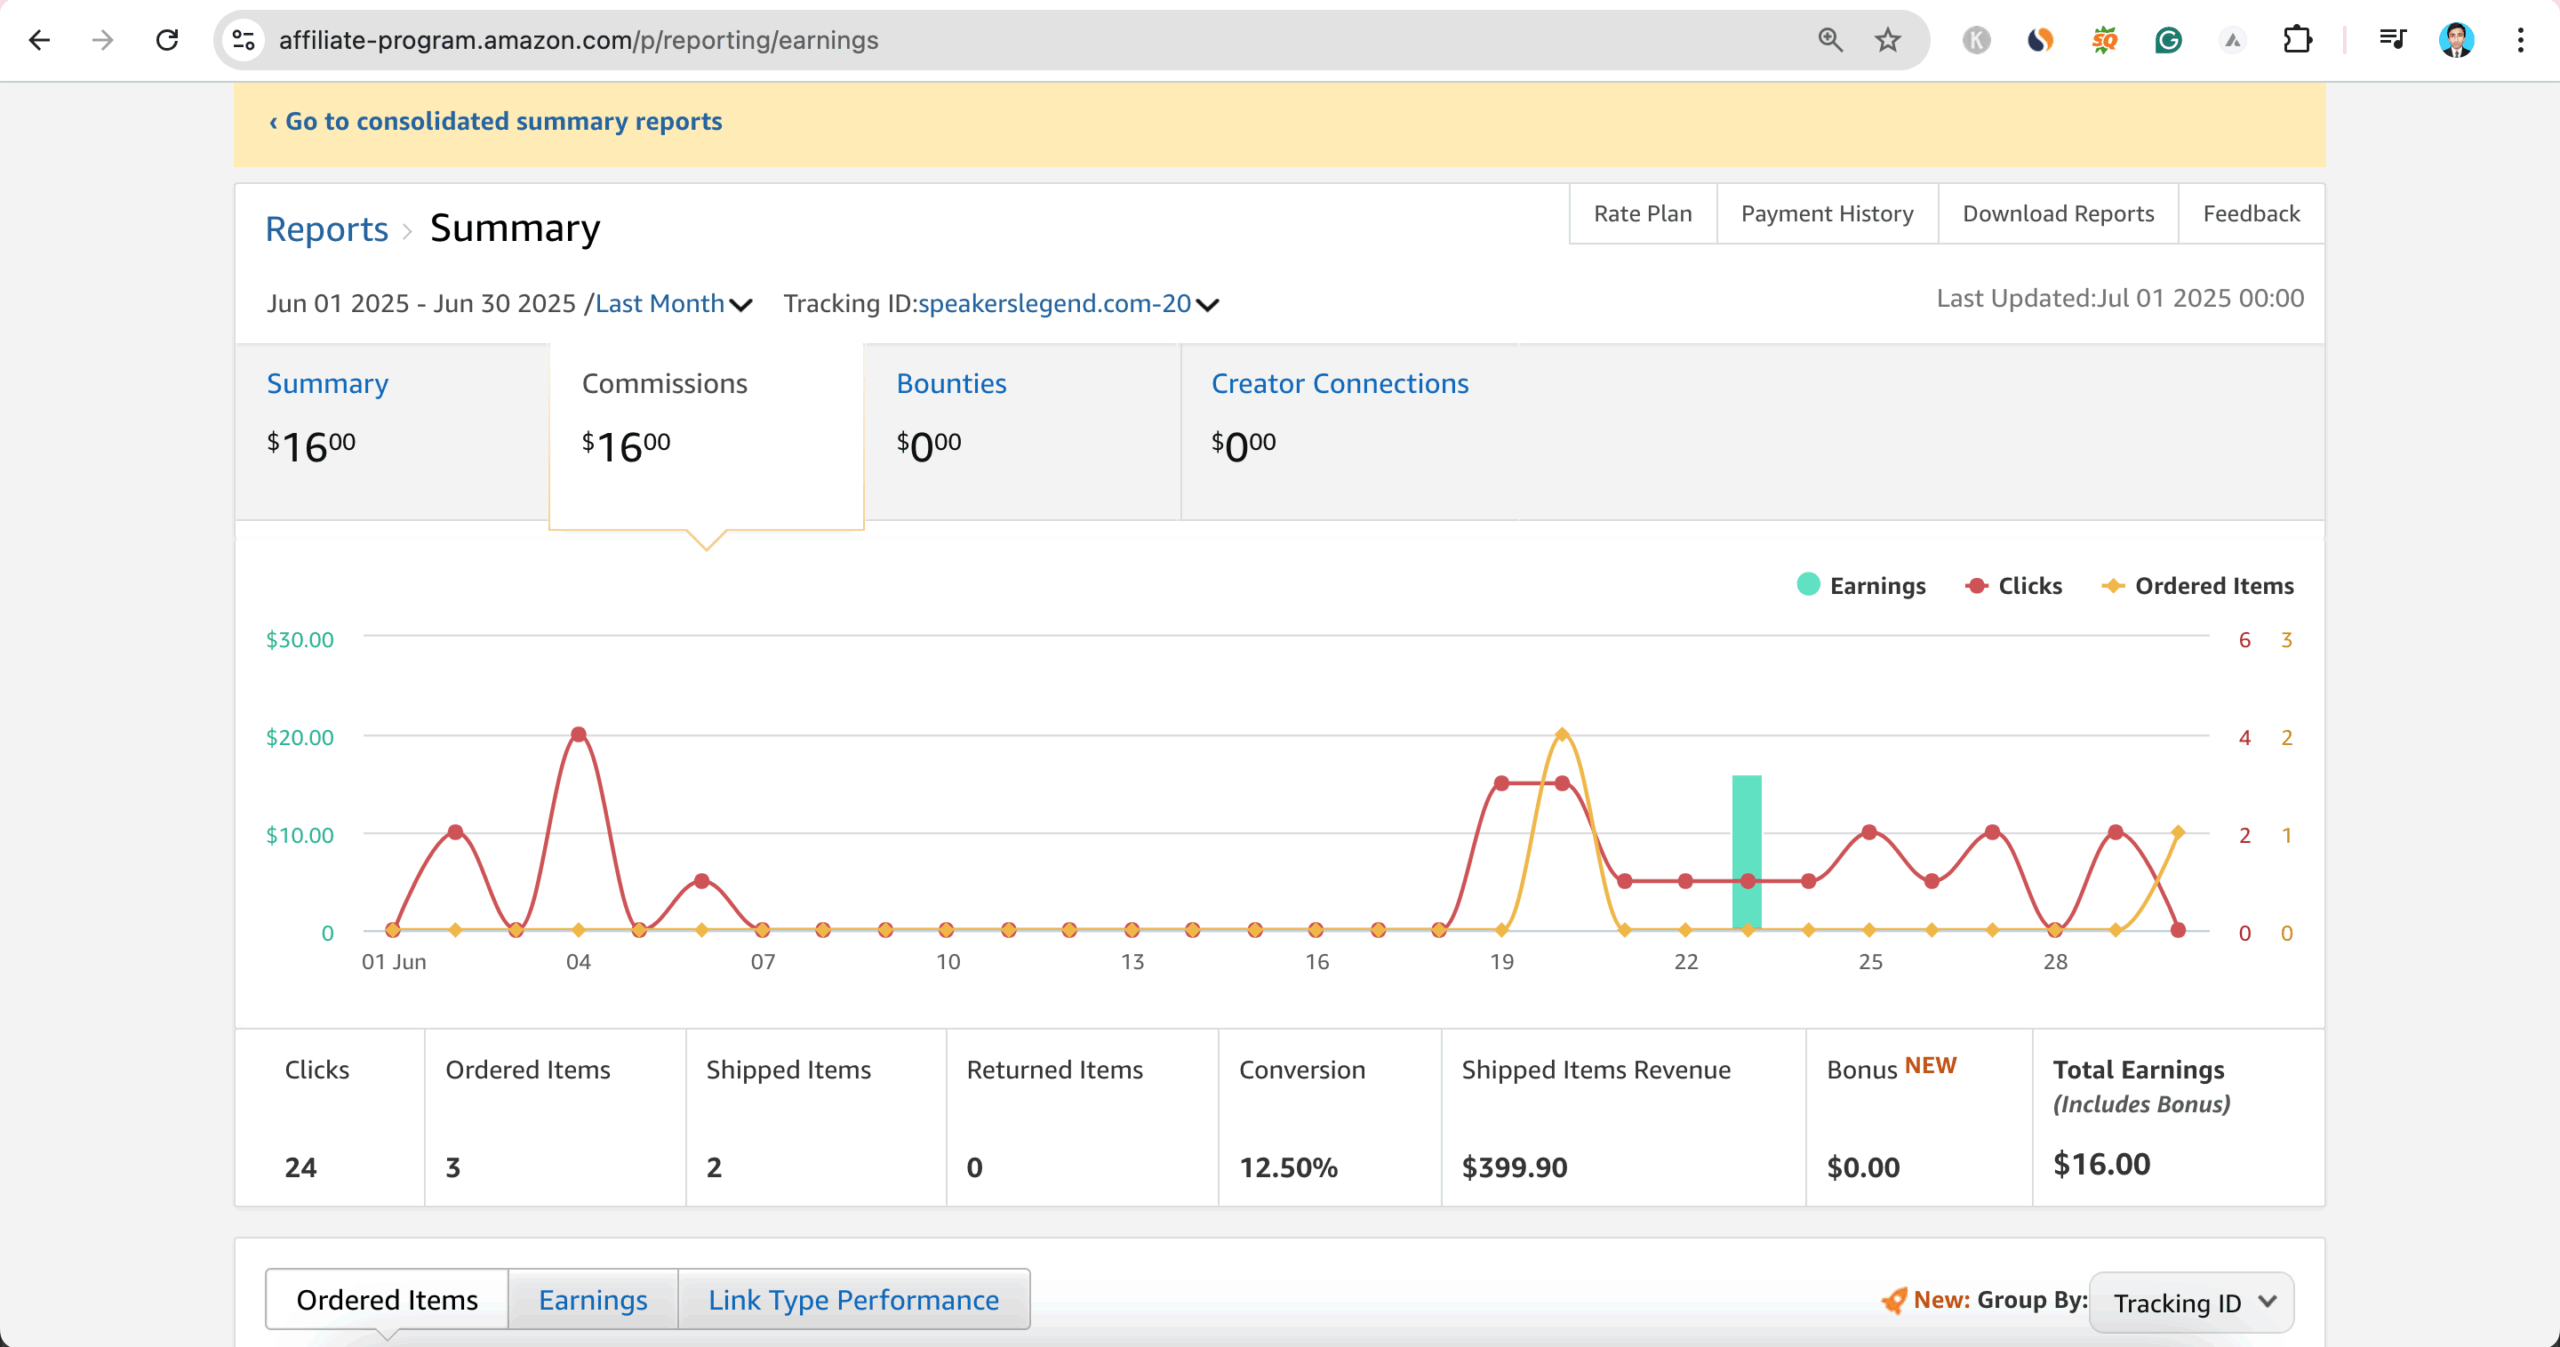
Task: Click Shipped Items Revenue $399.90
Action: [1514, 1167]
